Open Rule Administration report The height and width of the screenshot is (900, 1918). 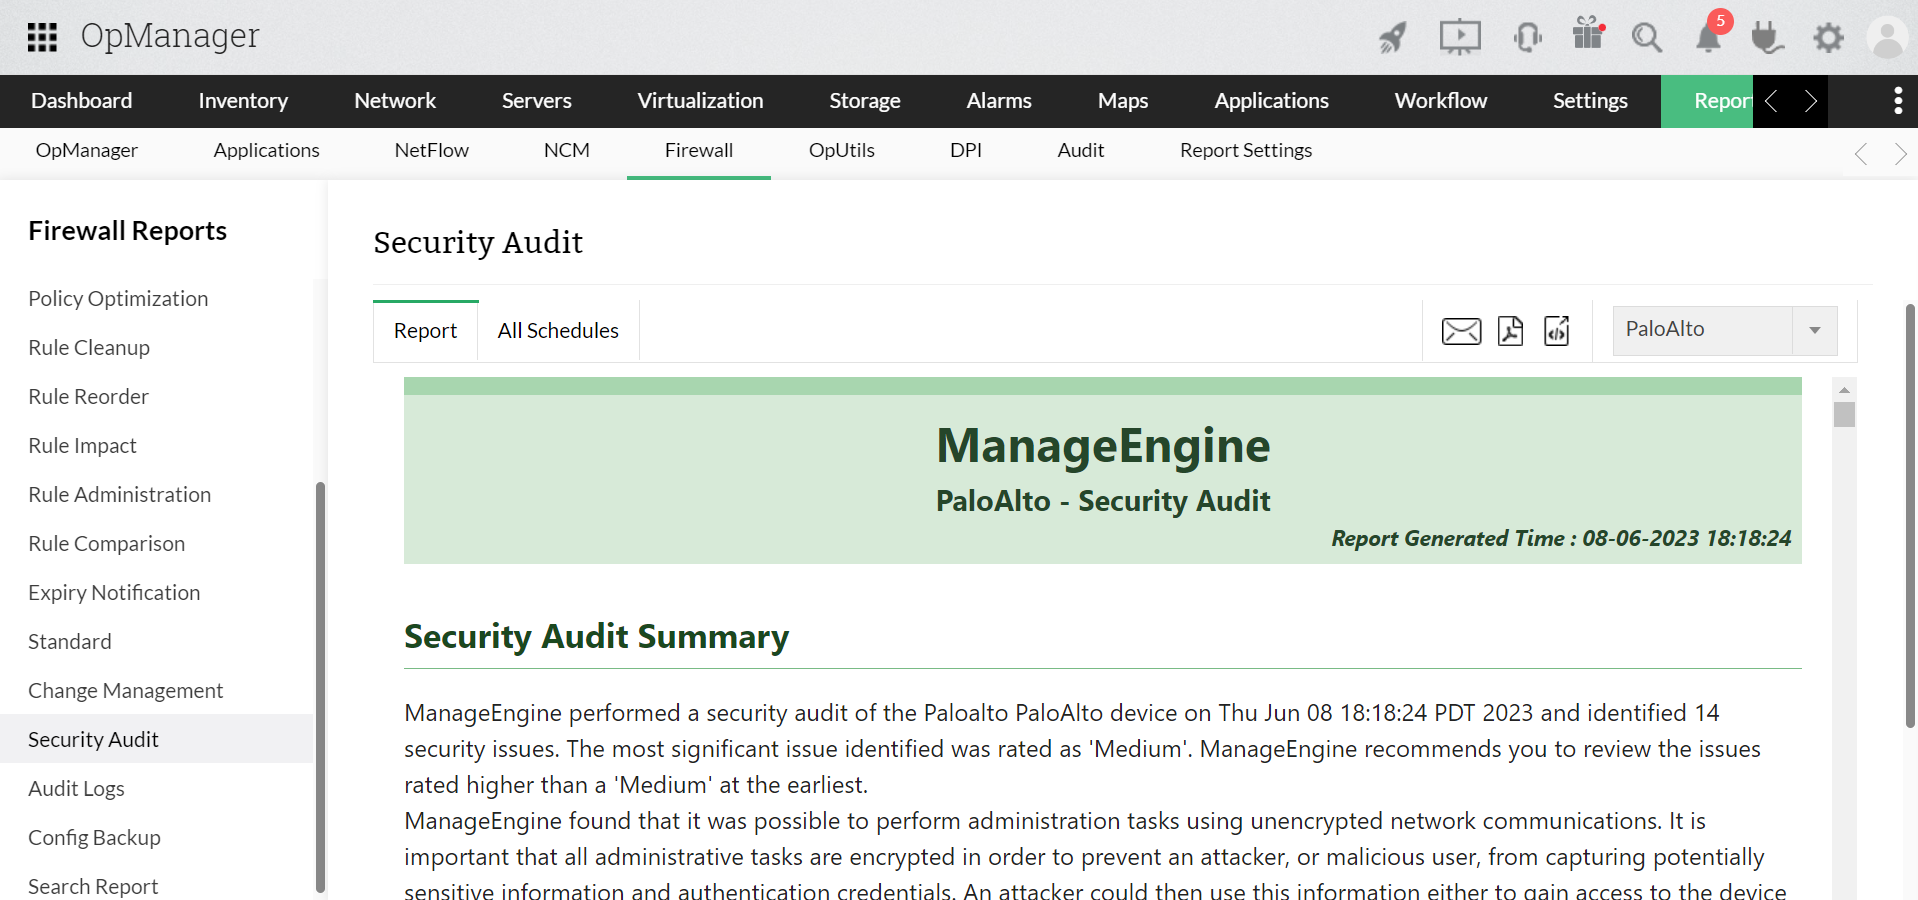coord(119,495)
